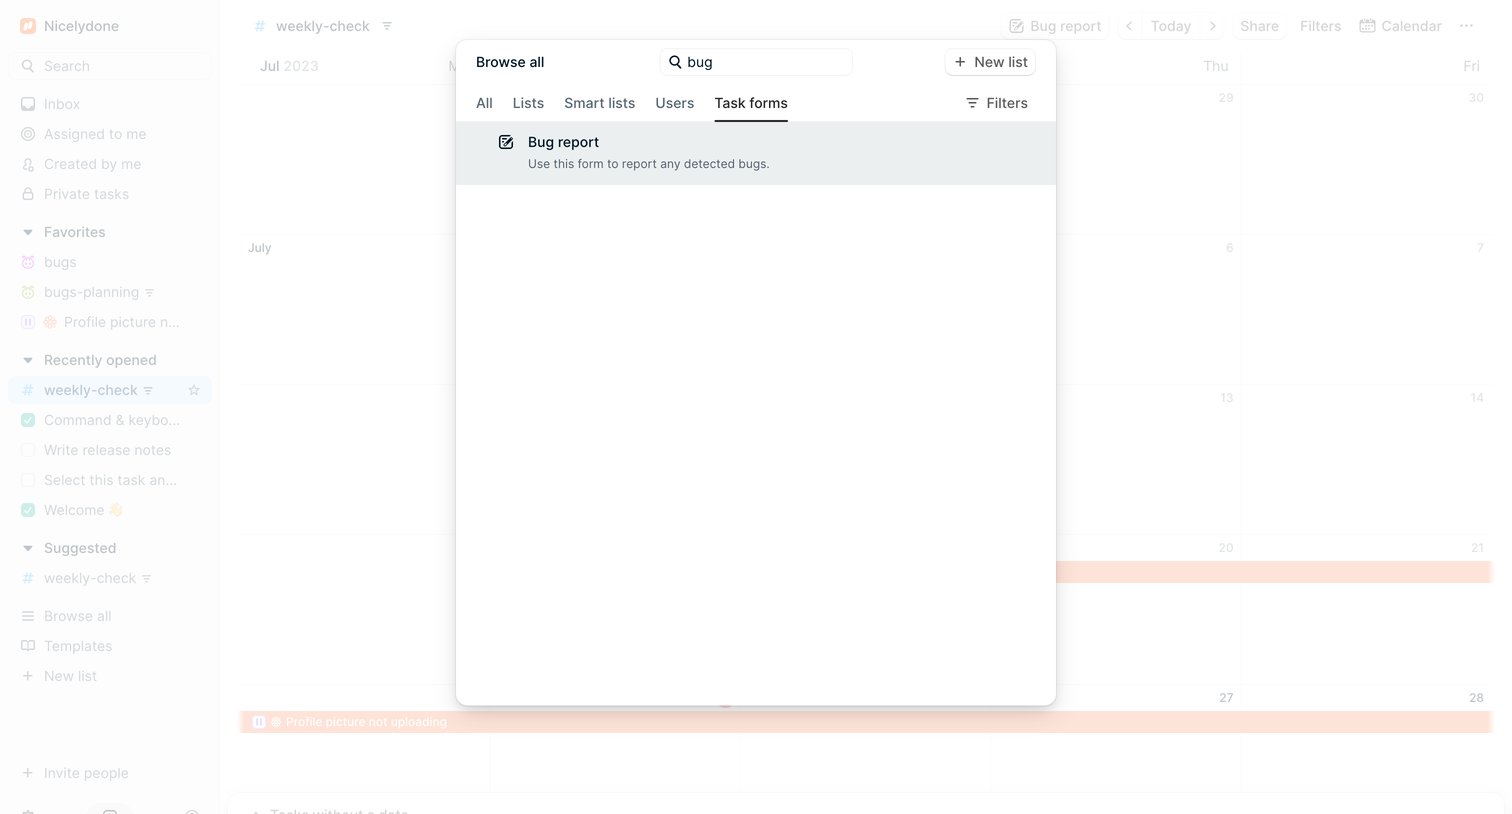
Task: Open the more options ellipsis menu
Action: tap(1466, 26)
